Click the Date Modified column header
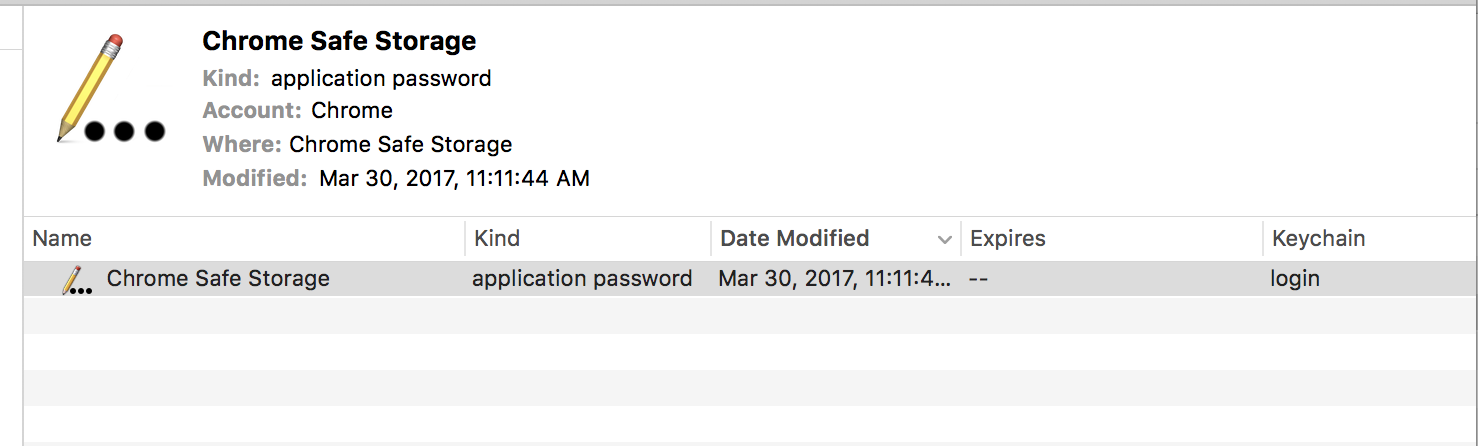 (x=794, y=239)
